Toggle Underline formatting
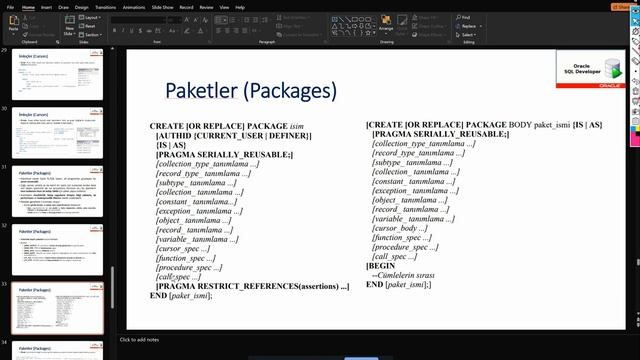The height and width of the screenshot is (360, 640). pyautogui.click(x=131, y=31)
